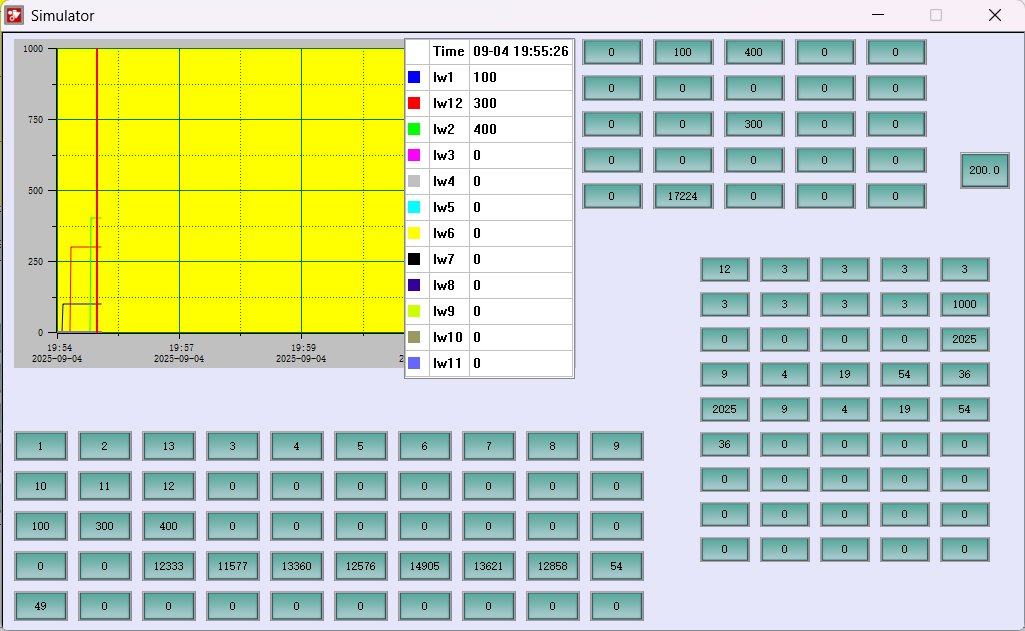Click the numeric field showing 13621
Screen dimensions: 1025x631
488,566
